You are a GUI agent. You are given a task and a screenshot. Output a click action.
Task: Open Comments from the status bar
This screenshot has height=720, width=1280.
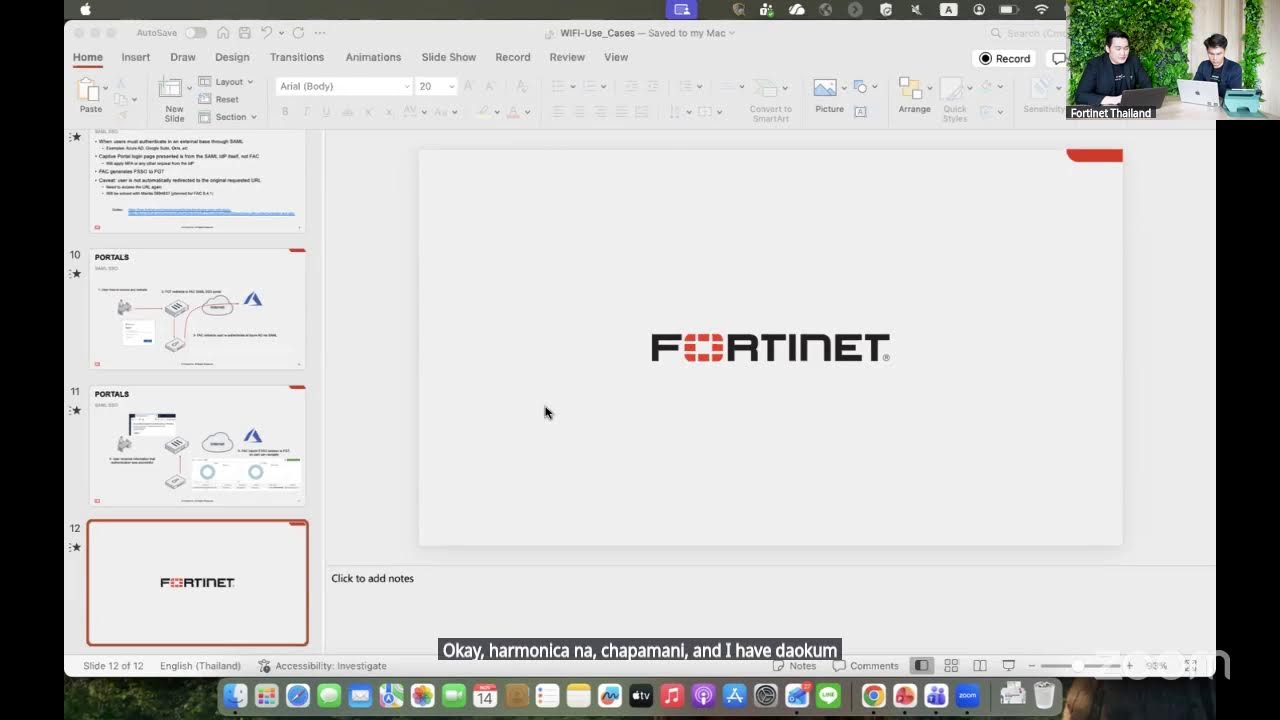click(x=866, y=666)
